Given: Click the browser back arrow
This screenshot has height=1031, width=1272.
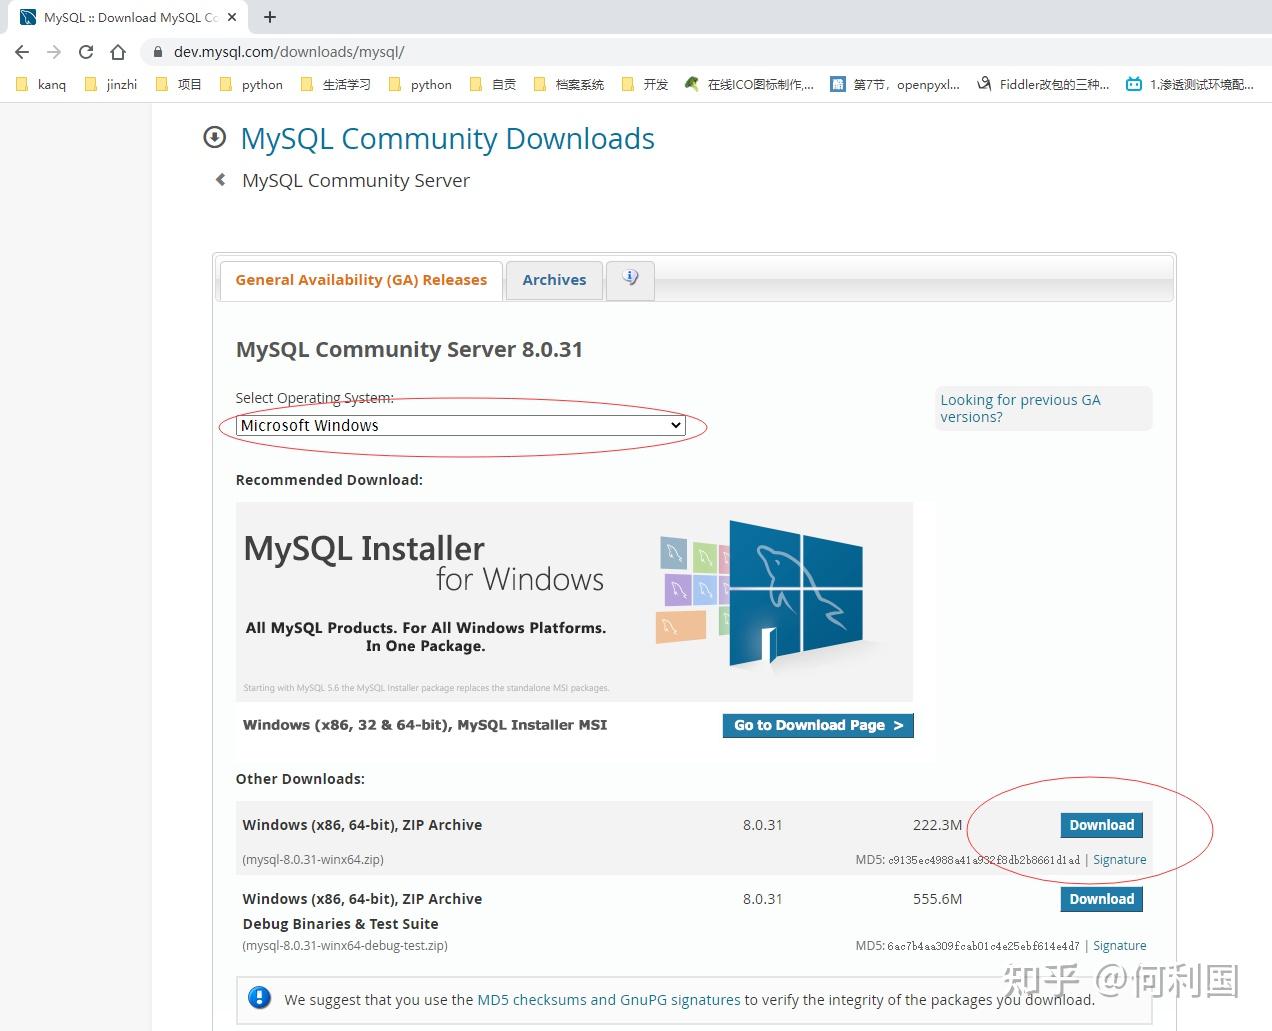Looking at the screenshot, I should click(21, 51).
